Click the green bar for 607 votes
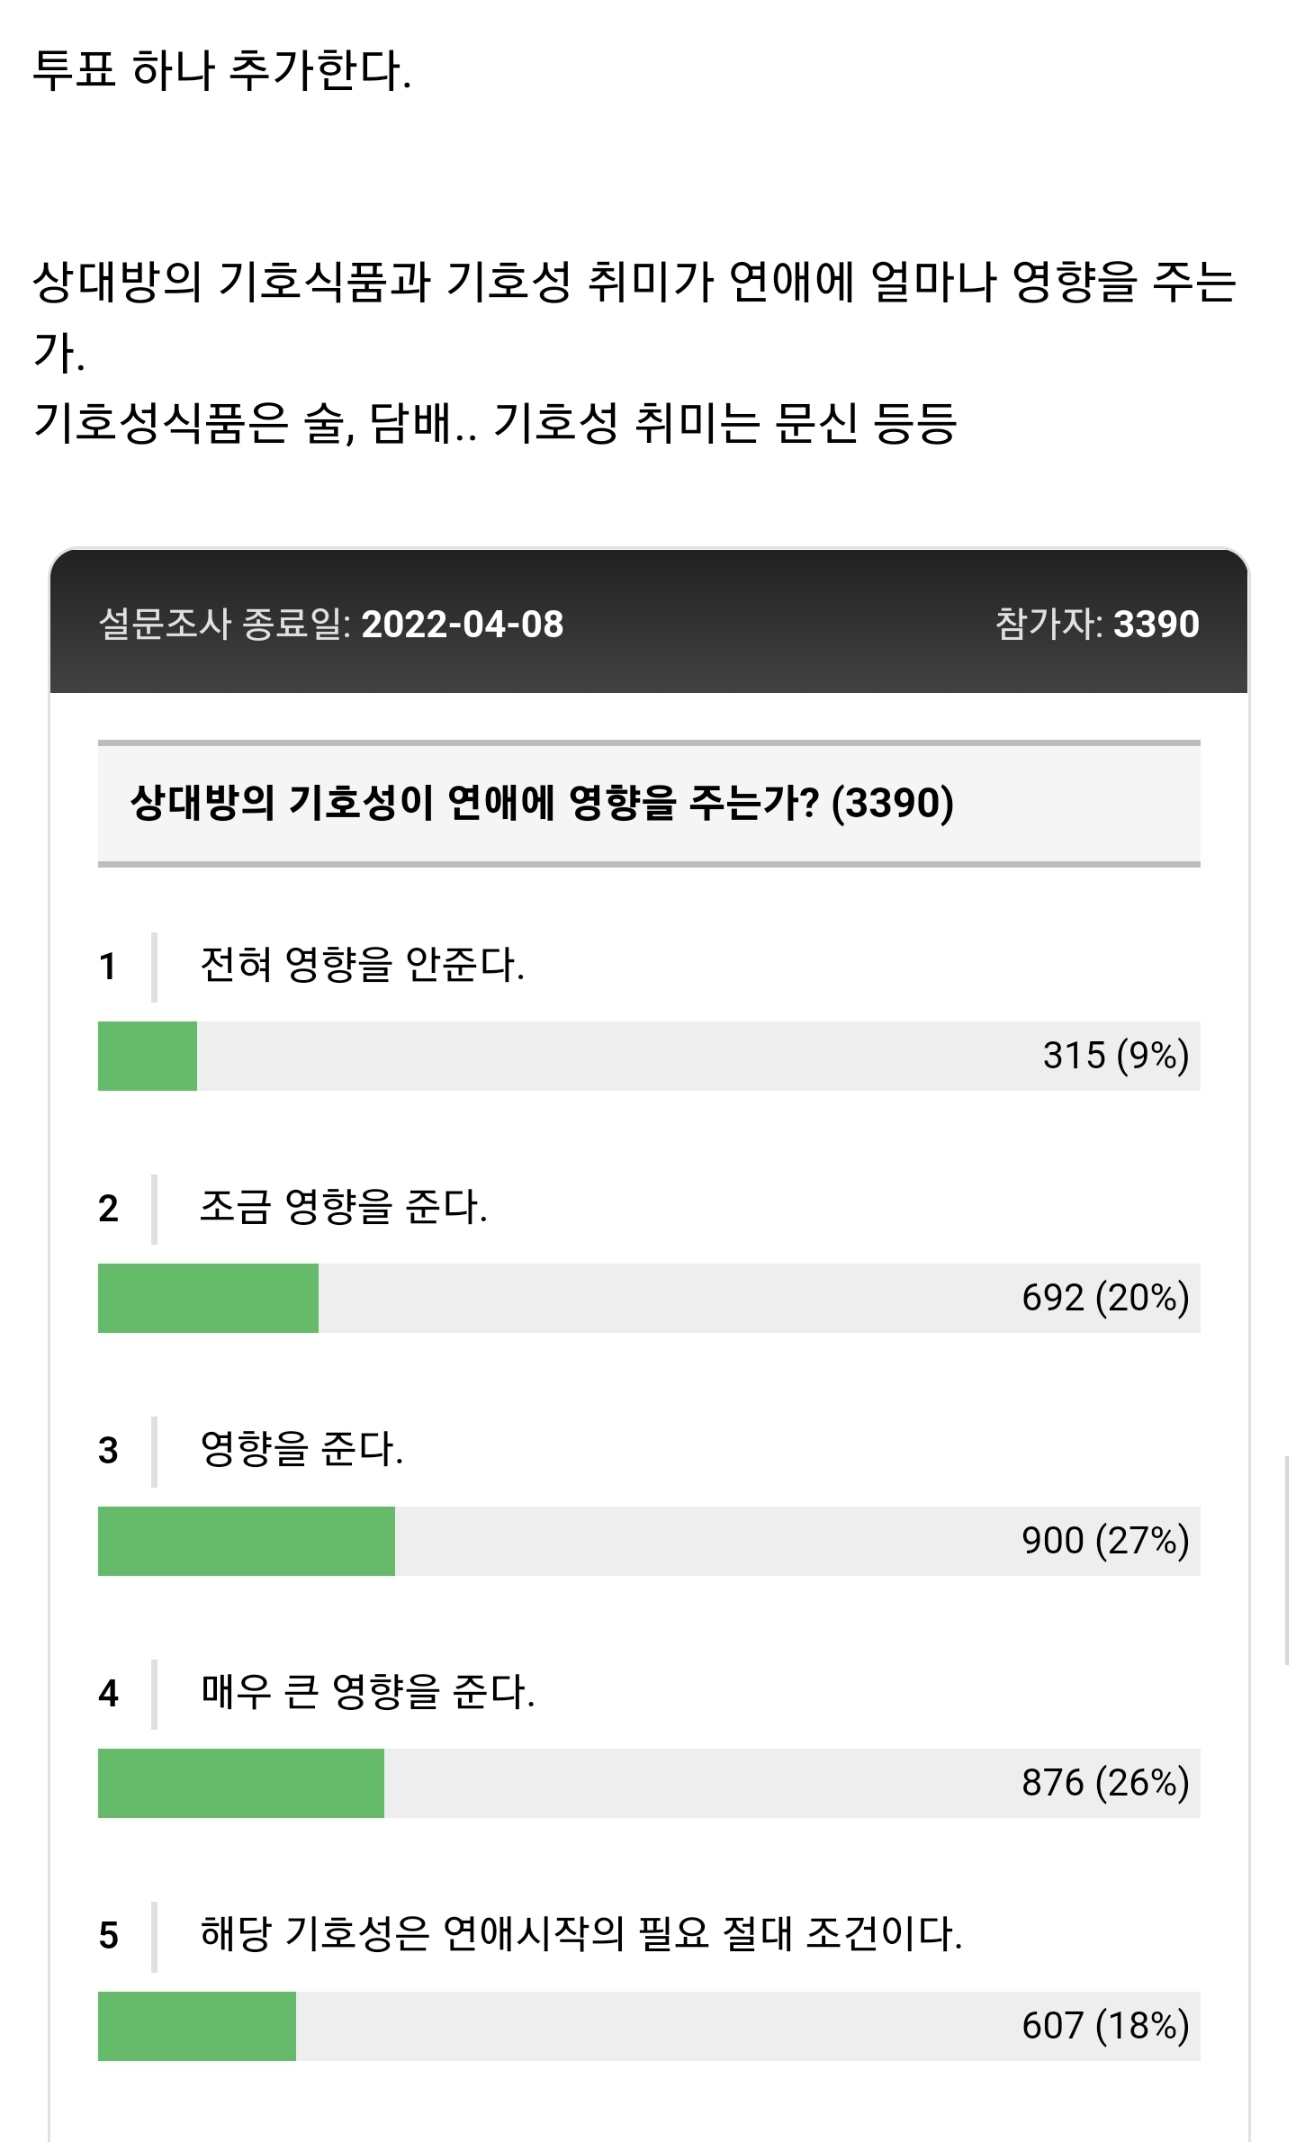 (x=197, y=2026)
